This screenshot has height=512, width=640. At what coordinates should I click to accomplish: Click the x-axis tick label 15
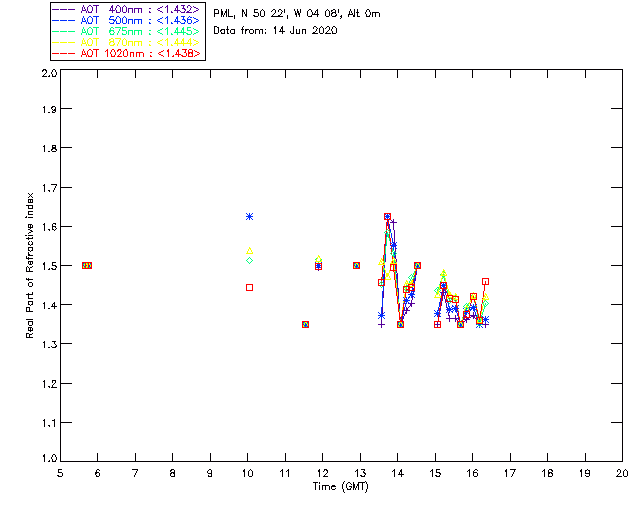point(435,473)
